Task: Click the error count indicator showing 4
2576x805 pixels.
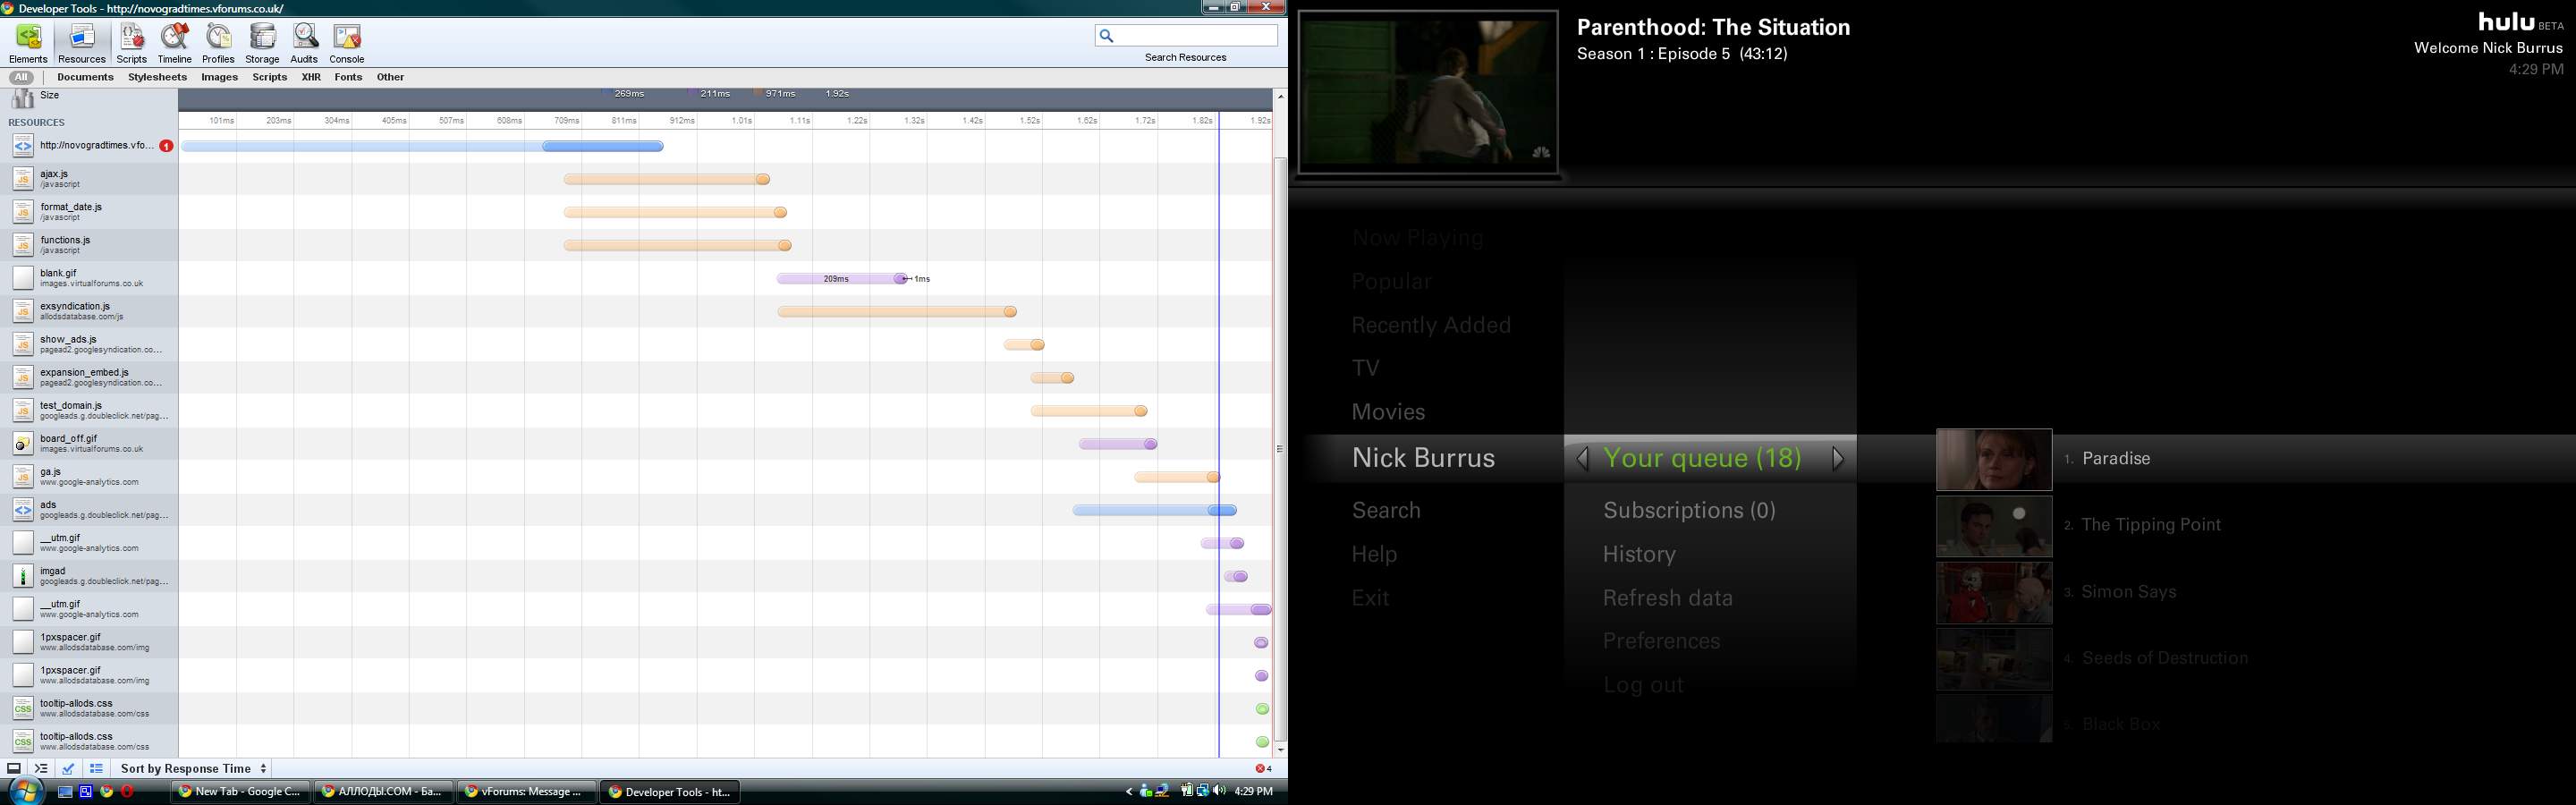Action: click(1264, 768)
